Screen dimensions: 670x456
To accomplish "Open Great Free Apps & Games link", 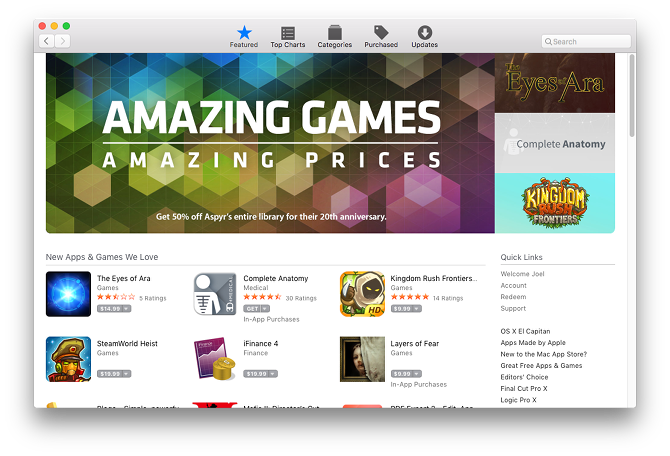I will point(541,365).
